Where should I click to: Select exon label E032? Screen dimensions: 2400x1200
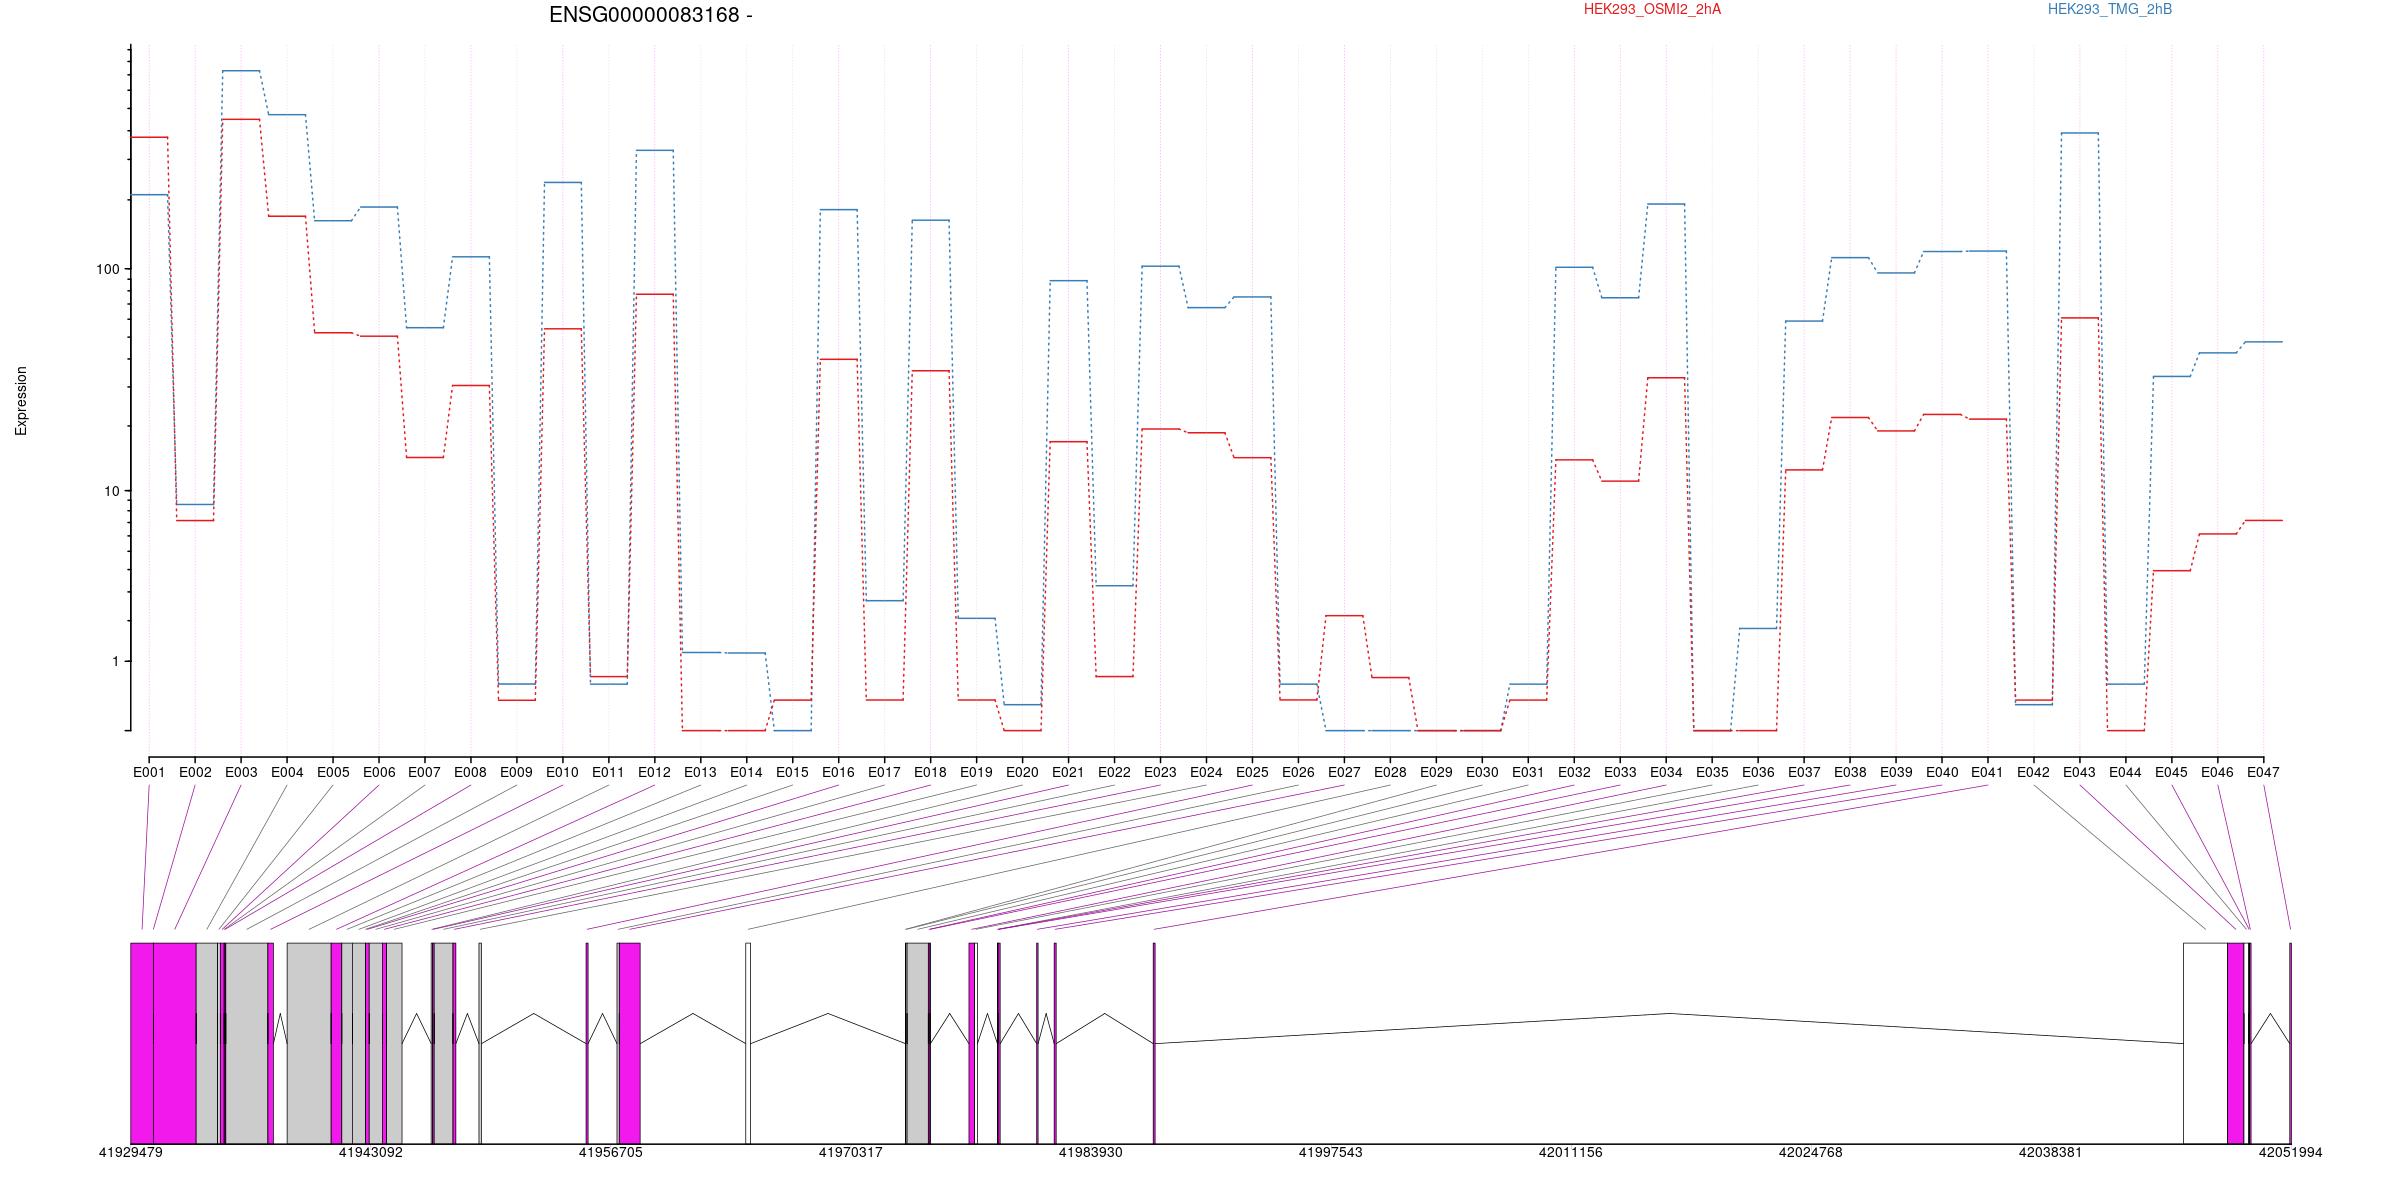click(1574, 772)
